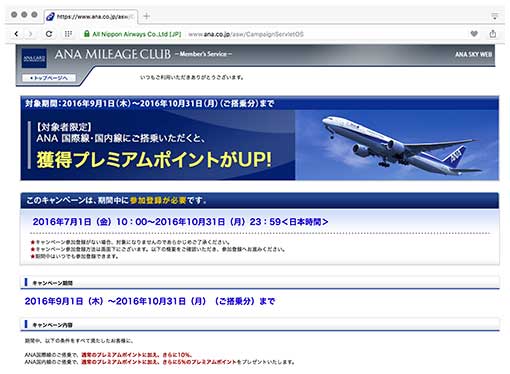Open the speed dial grid icon
Image resolution: width=510 pixels, height=374 pixels.
click(68, 34)
